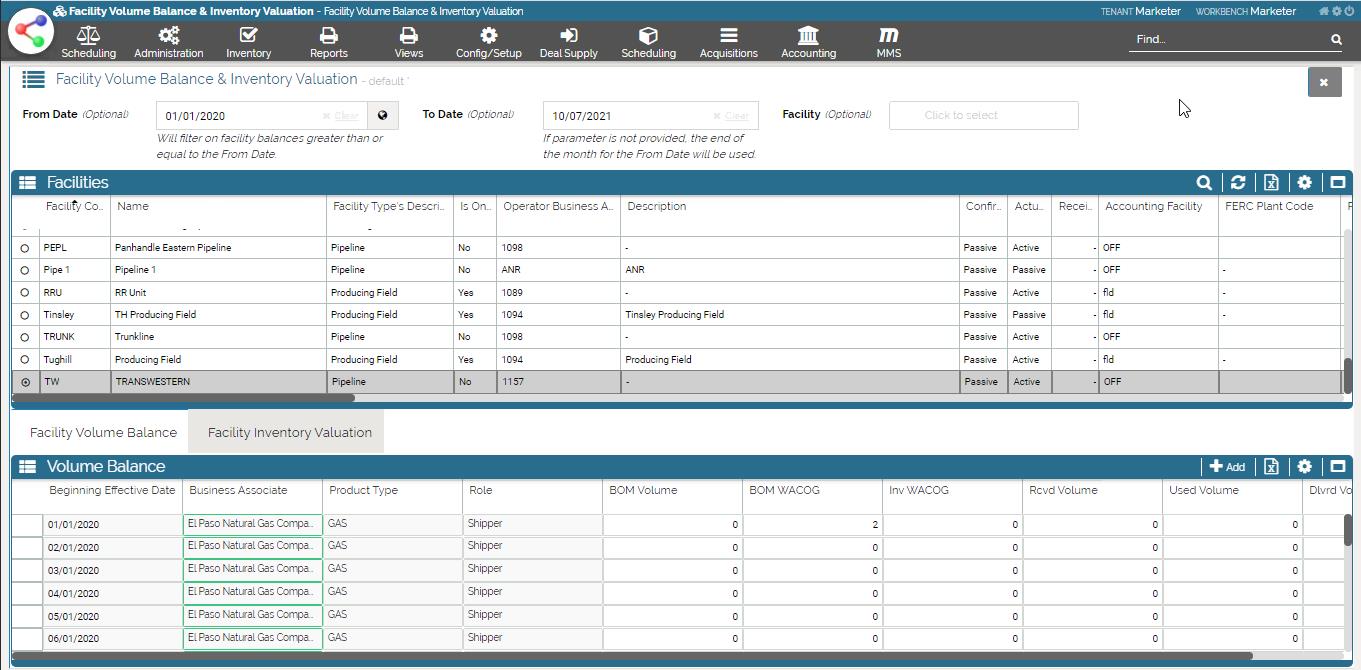Export Facilities grid to Excel
This screenshot has height=670, width=1361.
click(x=1271, y=183)
